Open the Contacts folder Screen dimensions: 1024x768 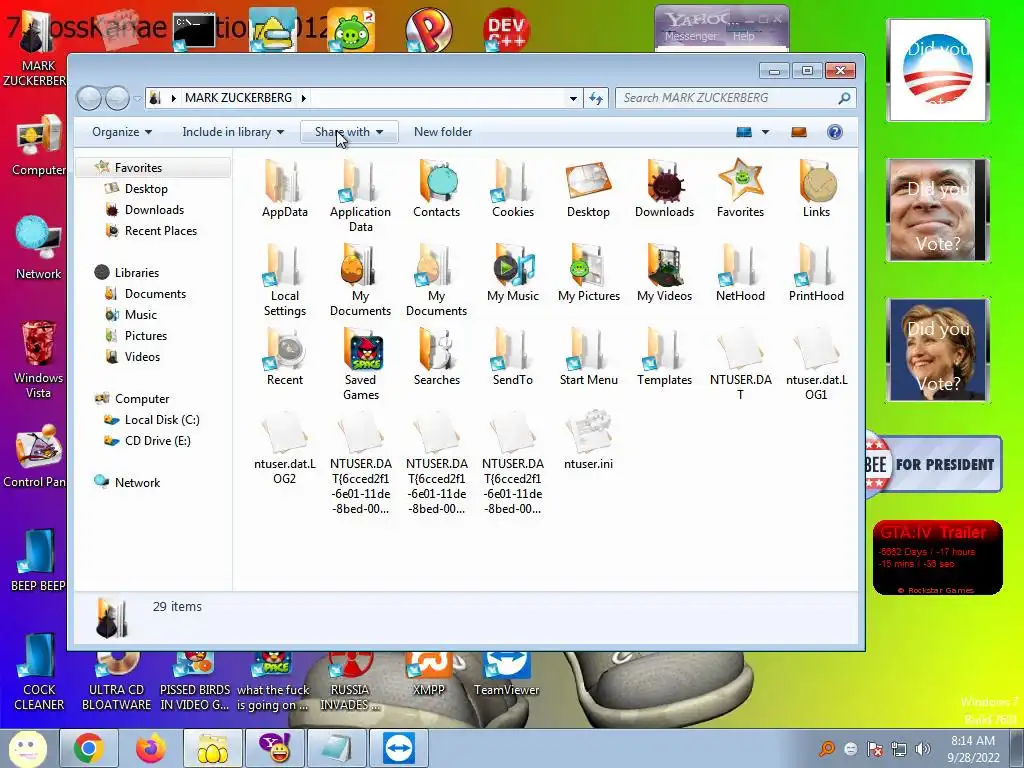(x=436, y=189)
